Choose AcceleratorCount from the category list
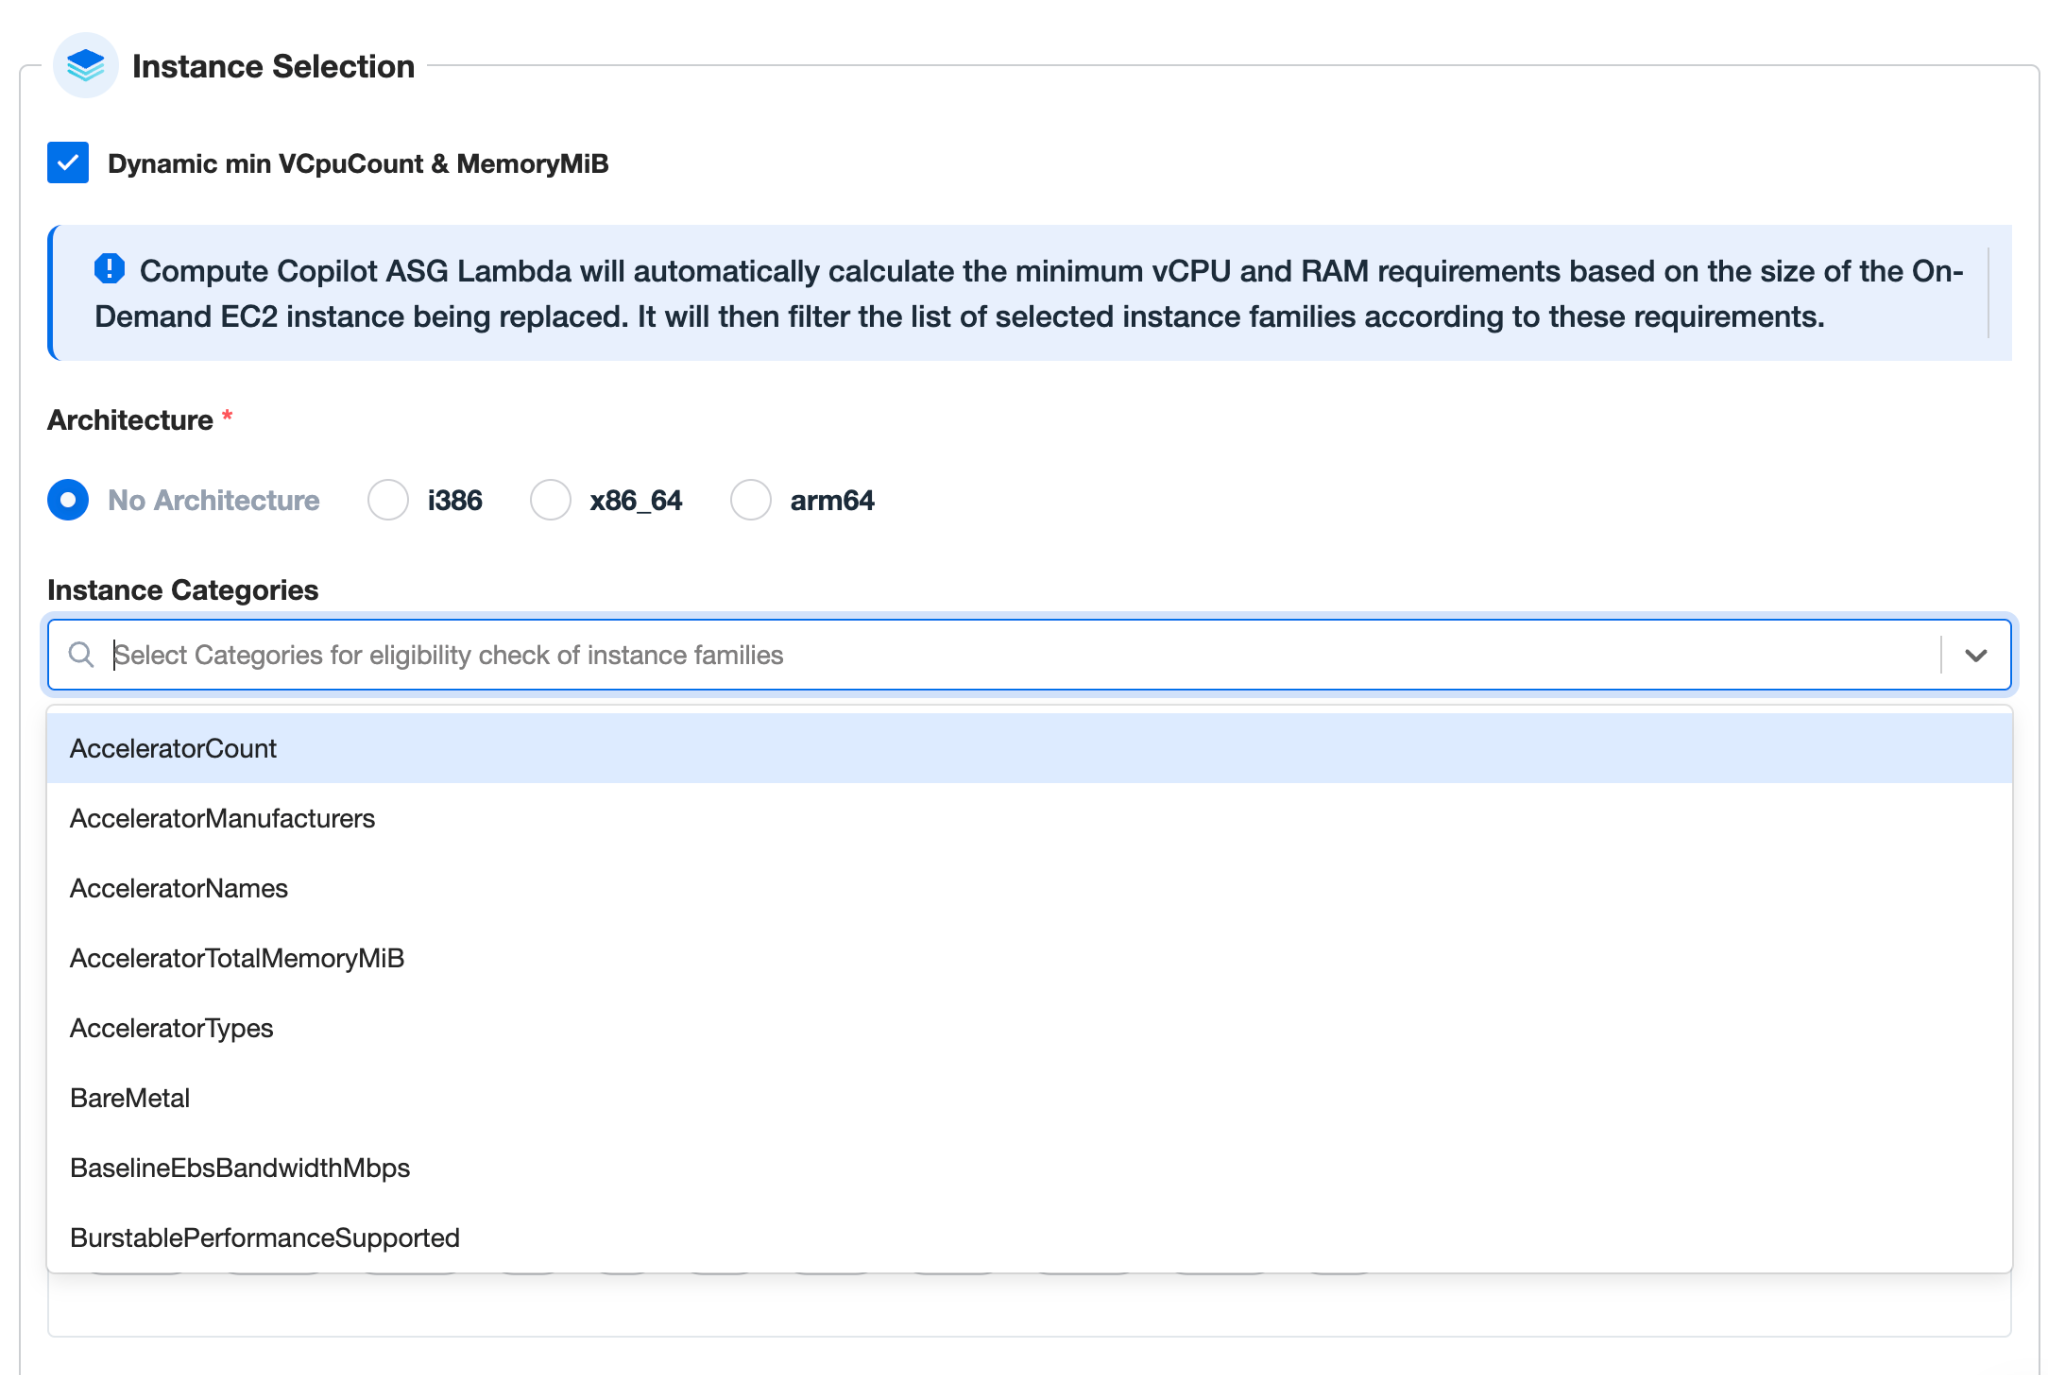The height and width of the screenshot is (1375, 2048). tap(1029, 748)
